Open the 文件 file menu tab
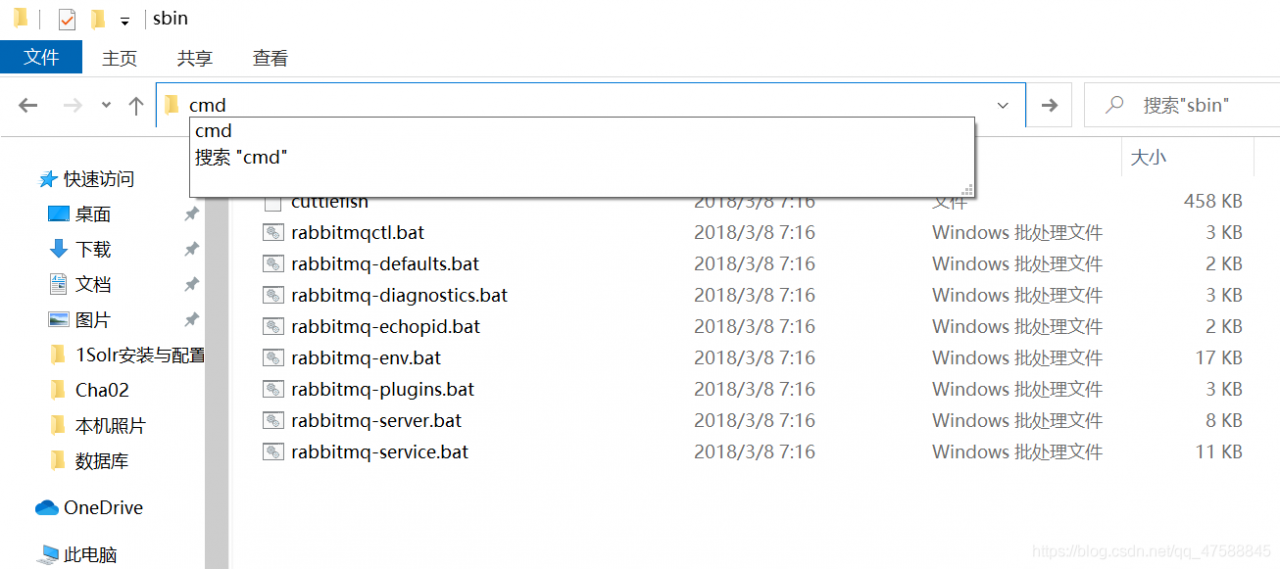The image size is (1280, 569). point(41,57)
